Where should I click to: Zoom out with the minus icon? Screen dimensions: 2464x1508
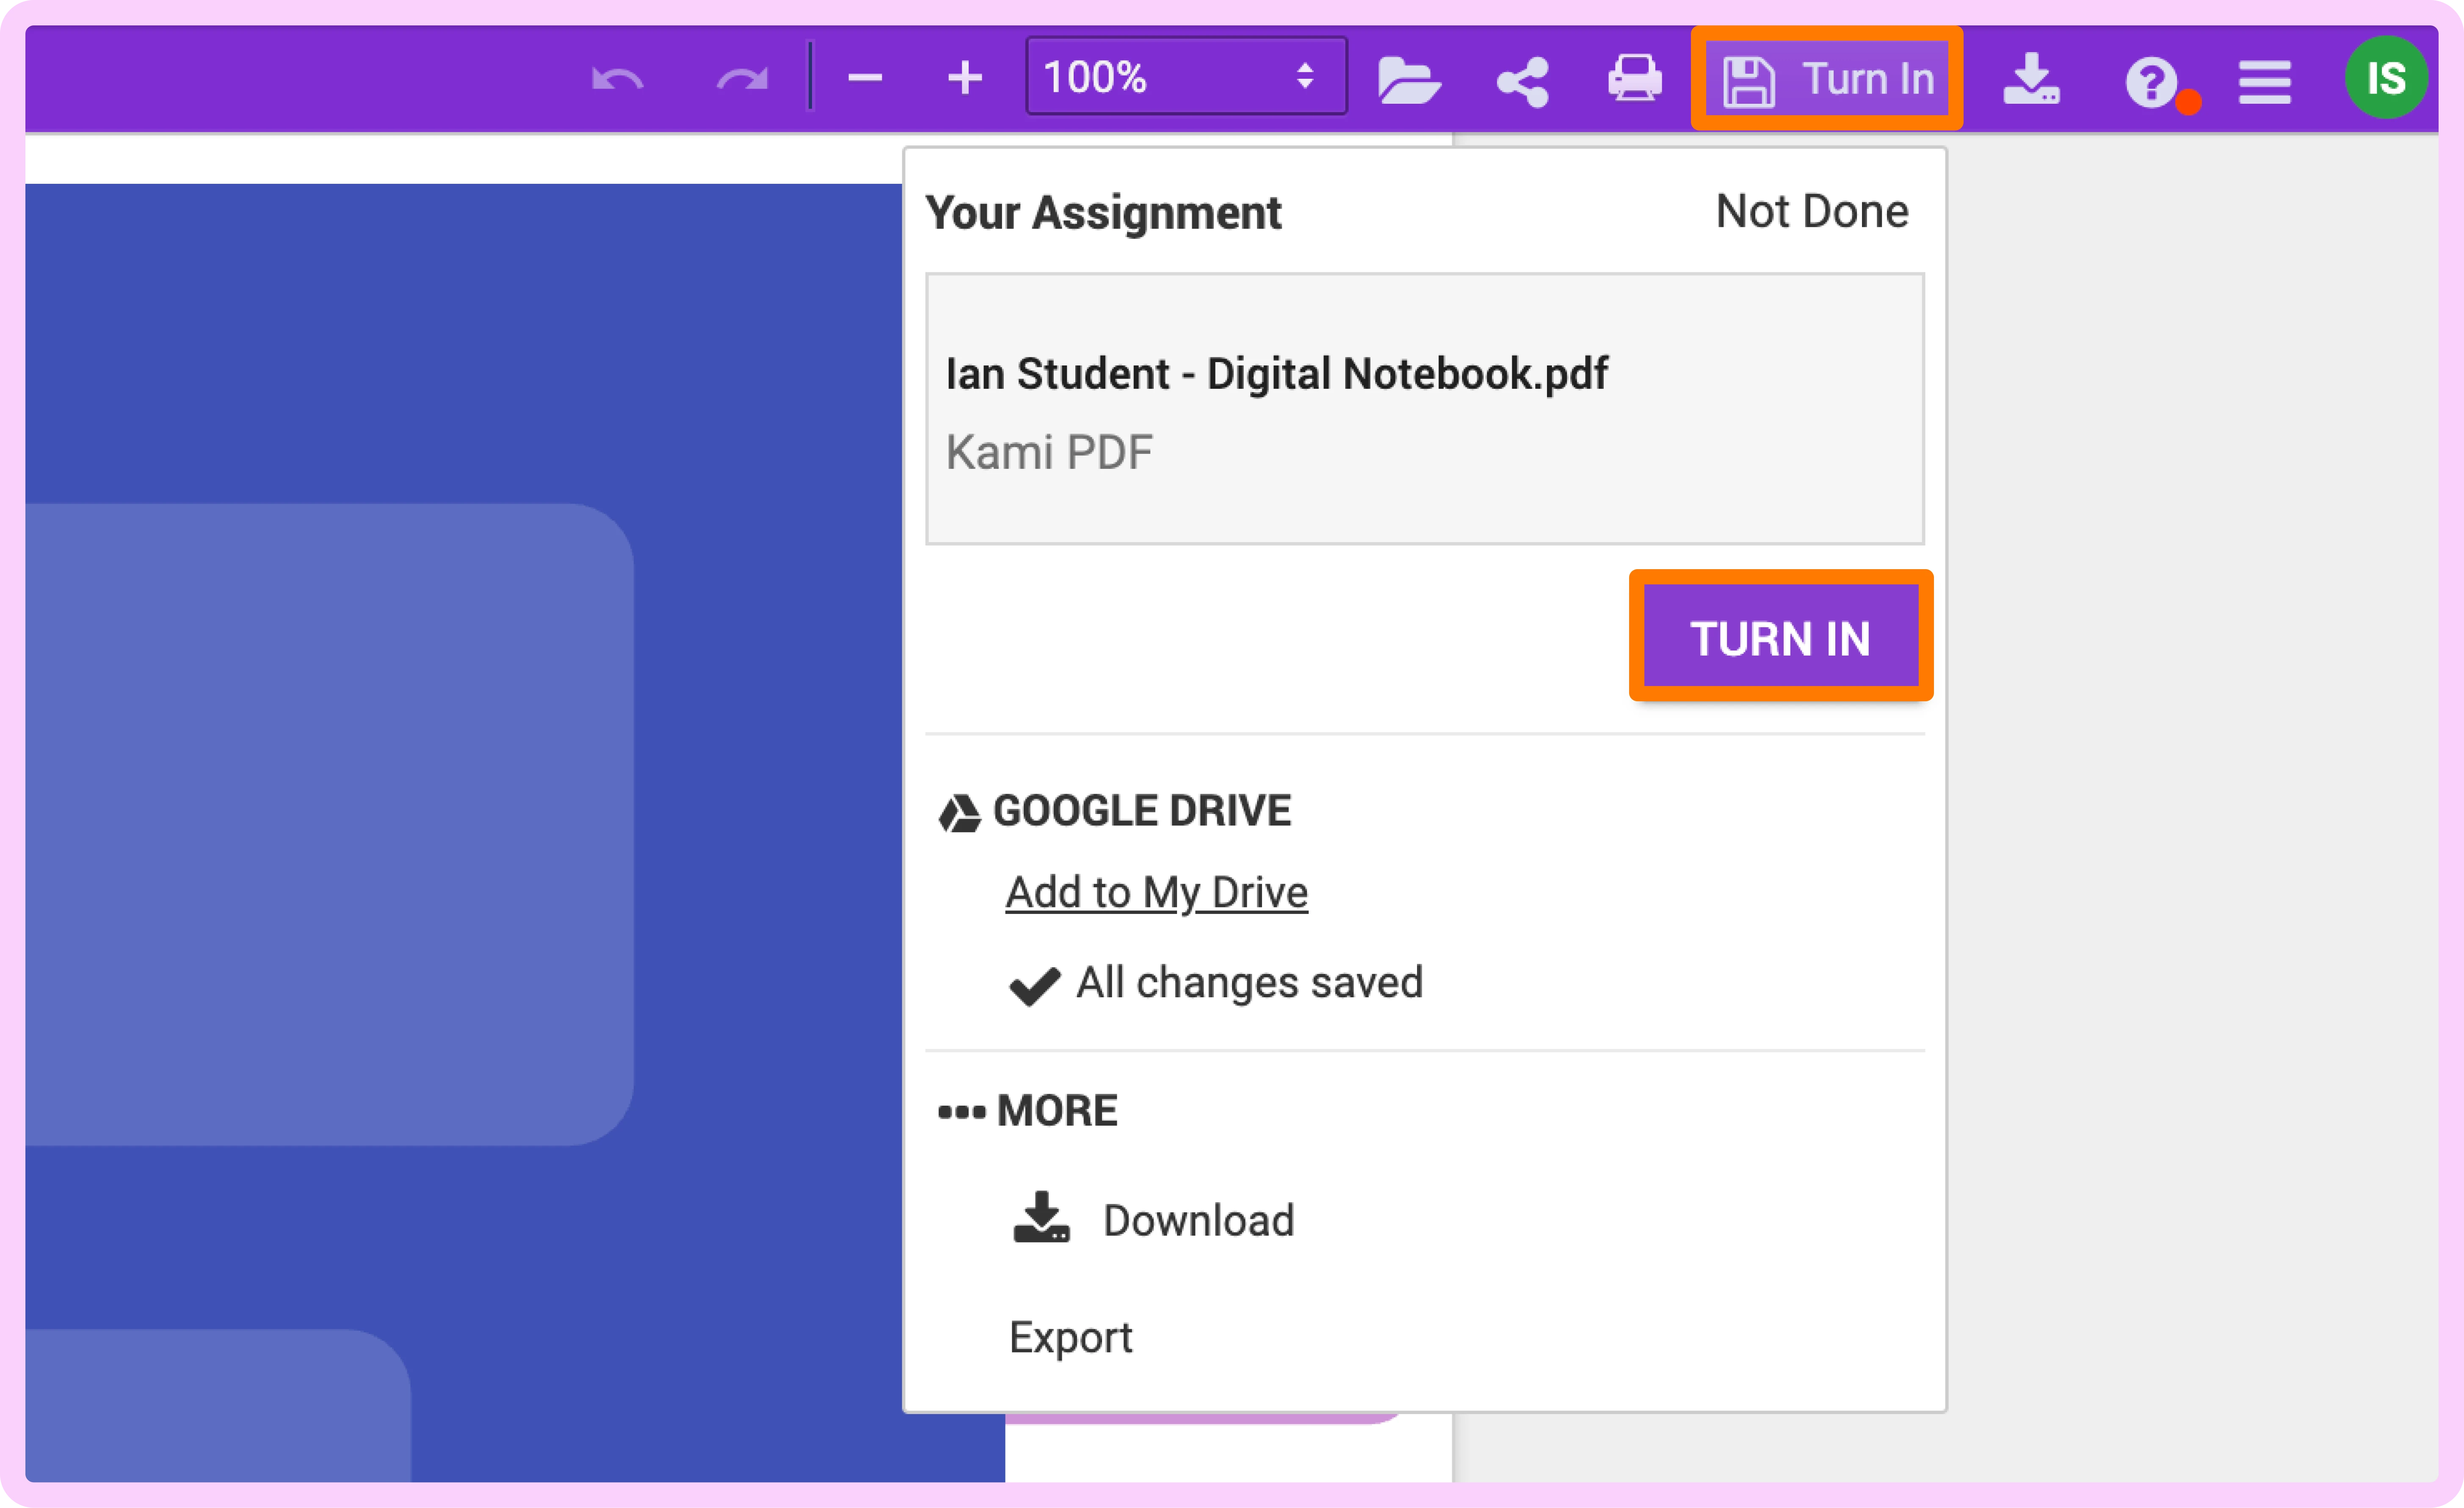point(865,78)
